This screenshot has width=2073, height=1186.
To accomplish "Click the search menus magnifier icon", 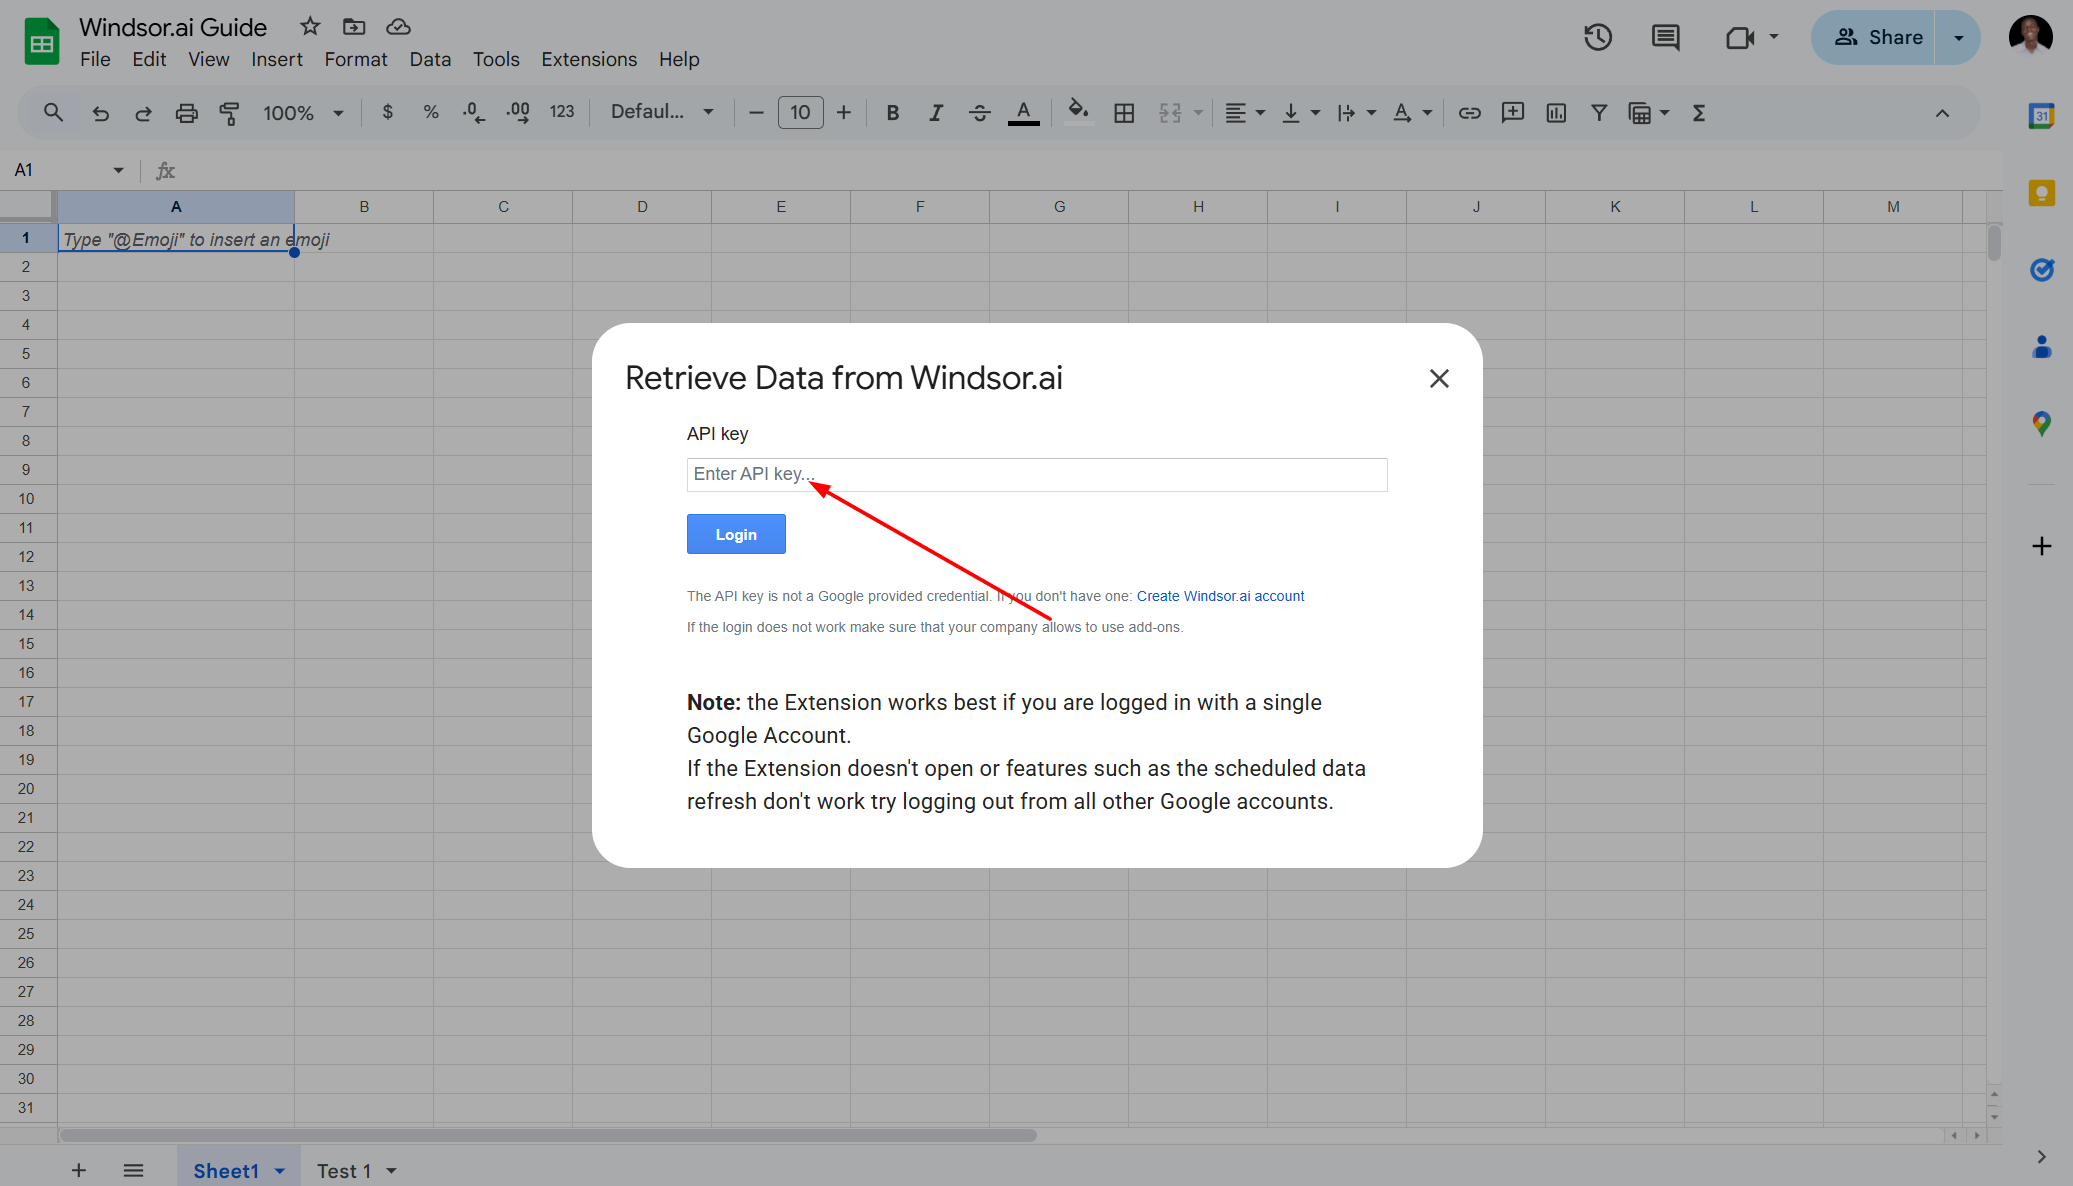I will [x=53, y=113].
